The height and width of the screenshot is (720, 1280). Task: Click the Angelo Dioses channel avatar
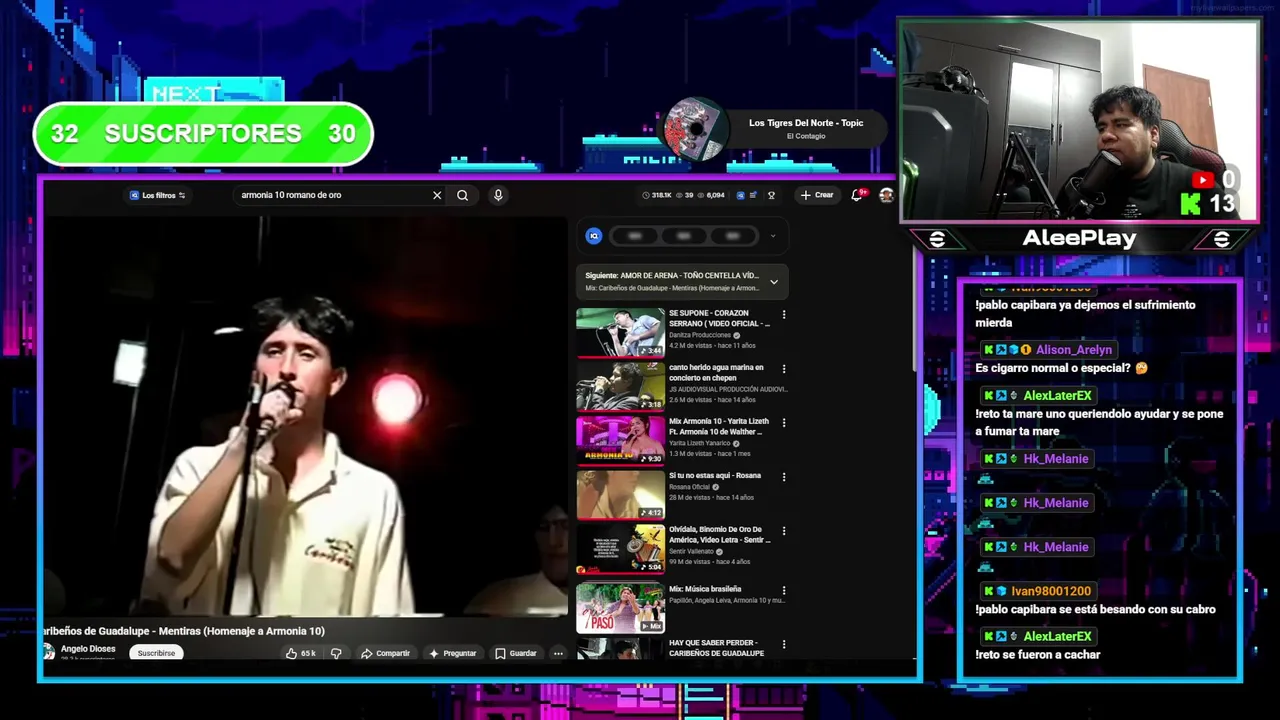48,652
